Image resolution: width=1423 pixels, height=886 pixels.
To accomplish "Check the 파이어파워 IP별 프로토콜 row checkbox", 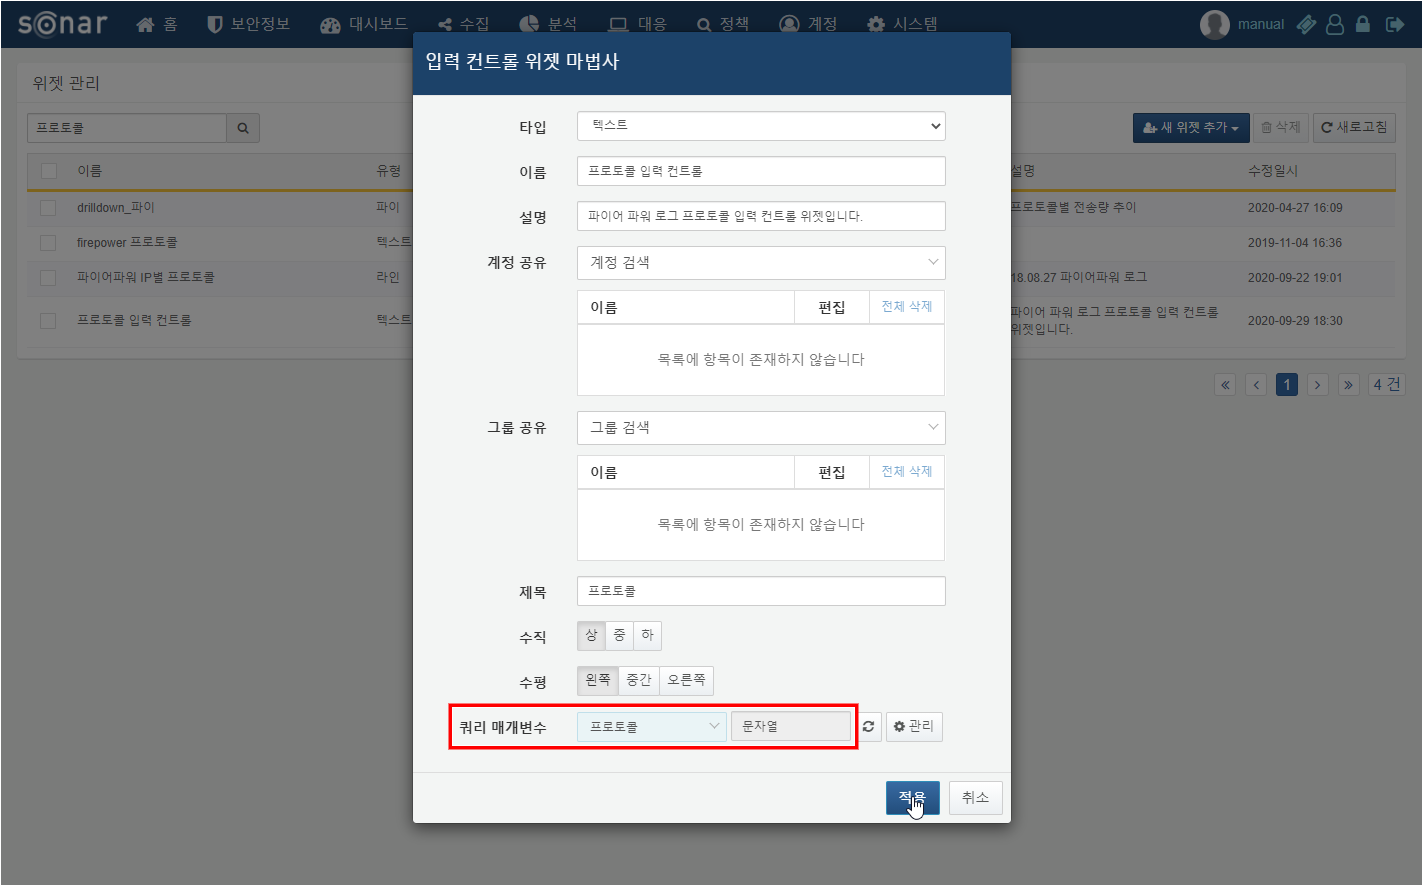I will (48, 278).
